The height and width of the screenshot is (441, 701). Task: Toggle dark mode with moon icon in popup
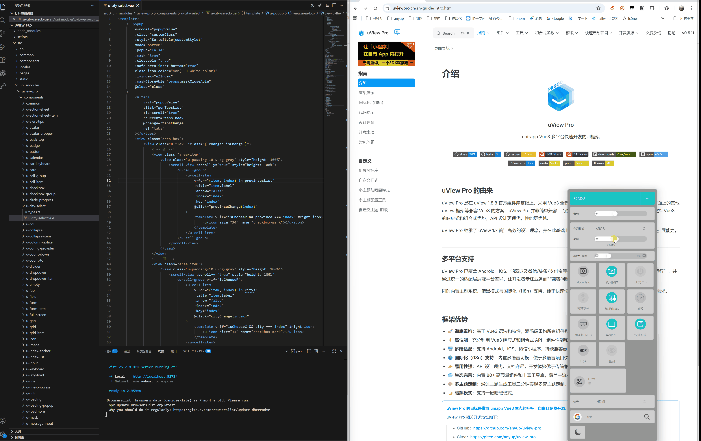click(578, 432)
